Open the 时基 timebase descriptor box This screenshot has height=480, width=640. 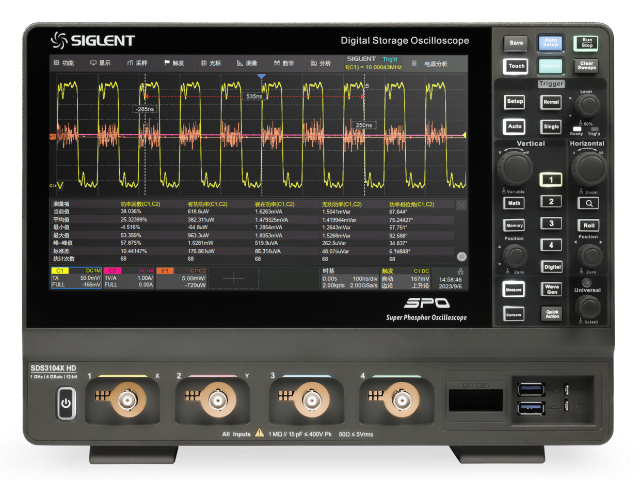(x=349, y=278)
